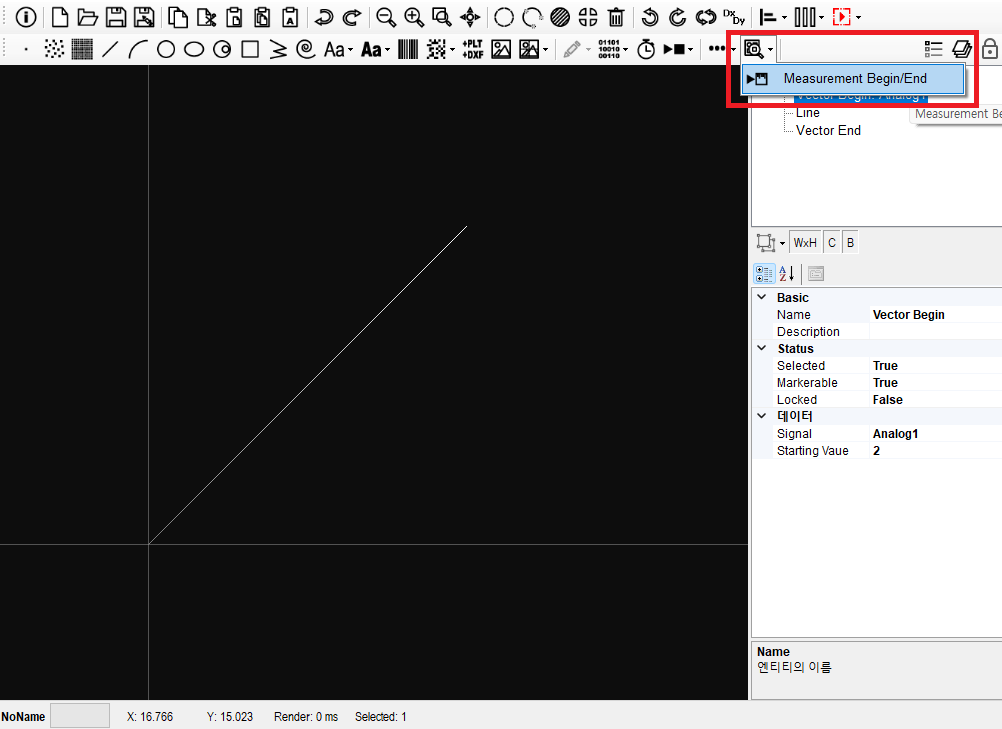This screenshot has width=1002, height=729.
Task: Click the C button
Action: click(x=832, y=243)
